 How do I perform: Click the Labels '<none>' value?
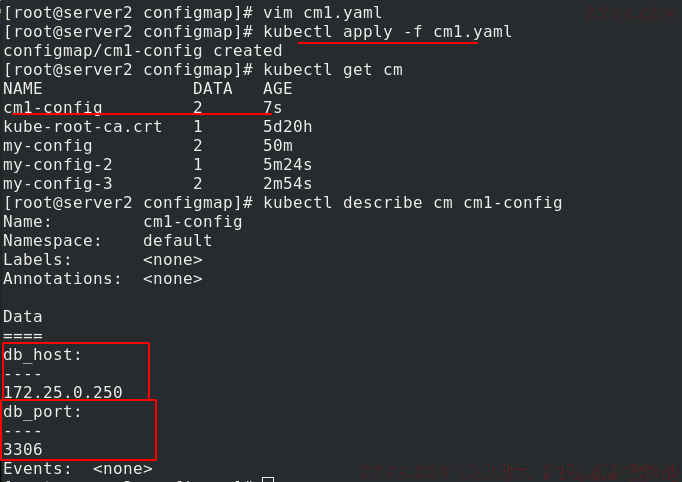173,260
